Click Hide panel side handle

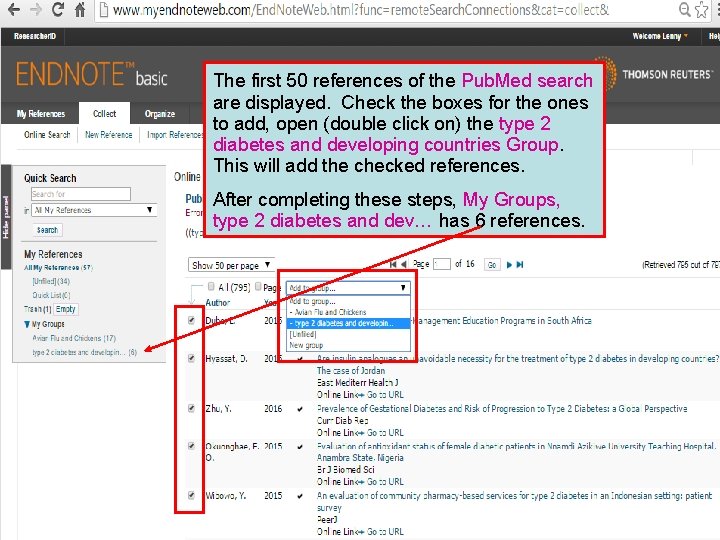pyautogui.click(x=6, y=217)
